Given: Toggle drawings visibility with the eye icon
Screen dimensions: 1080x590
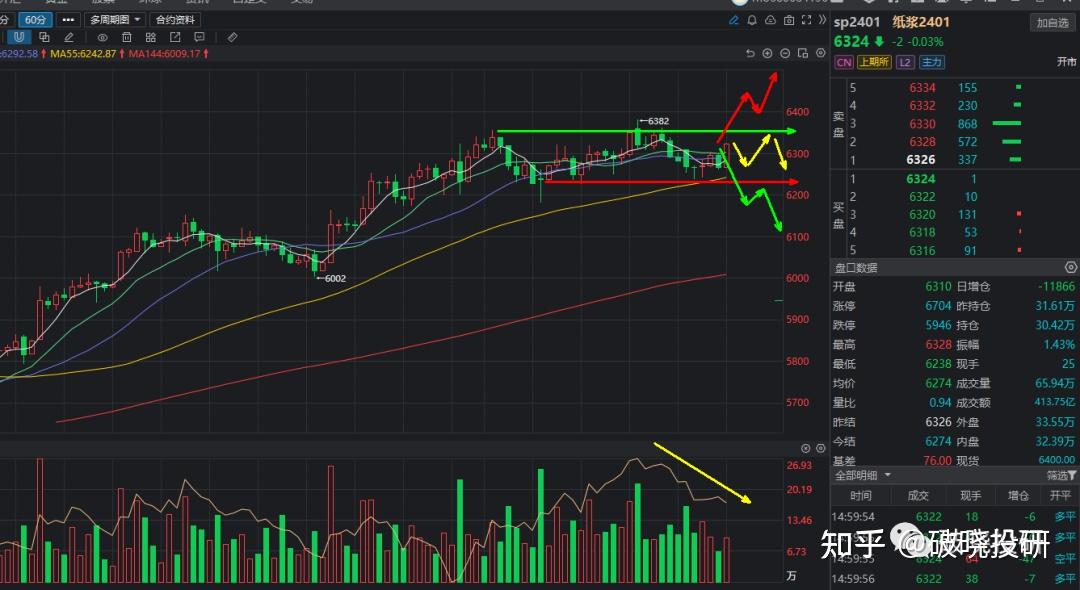Looking at the screenshot, I should (102, 37).
